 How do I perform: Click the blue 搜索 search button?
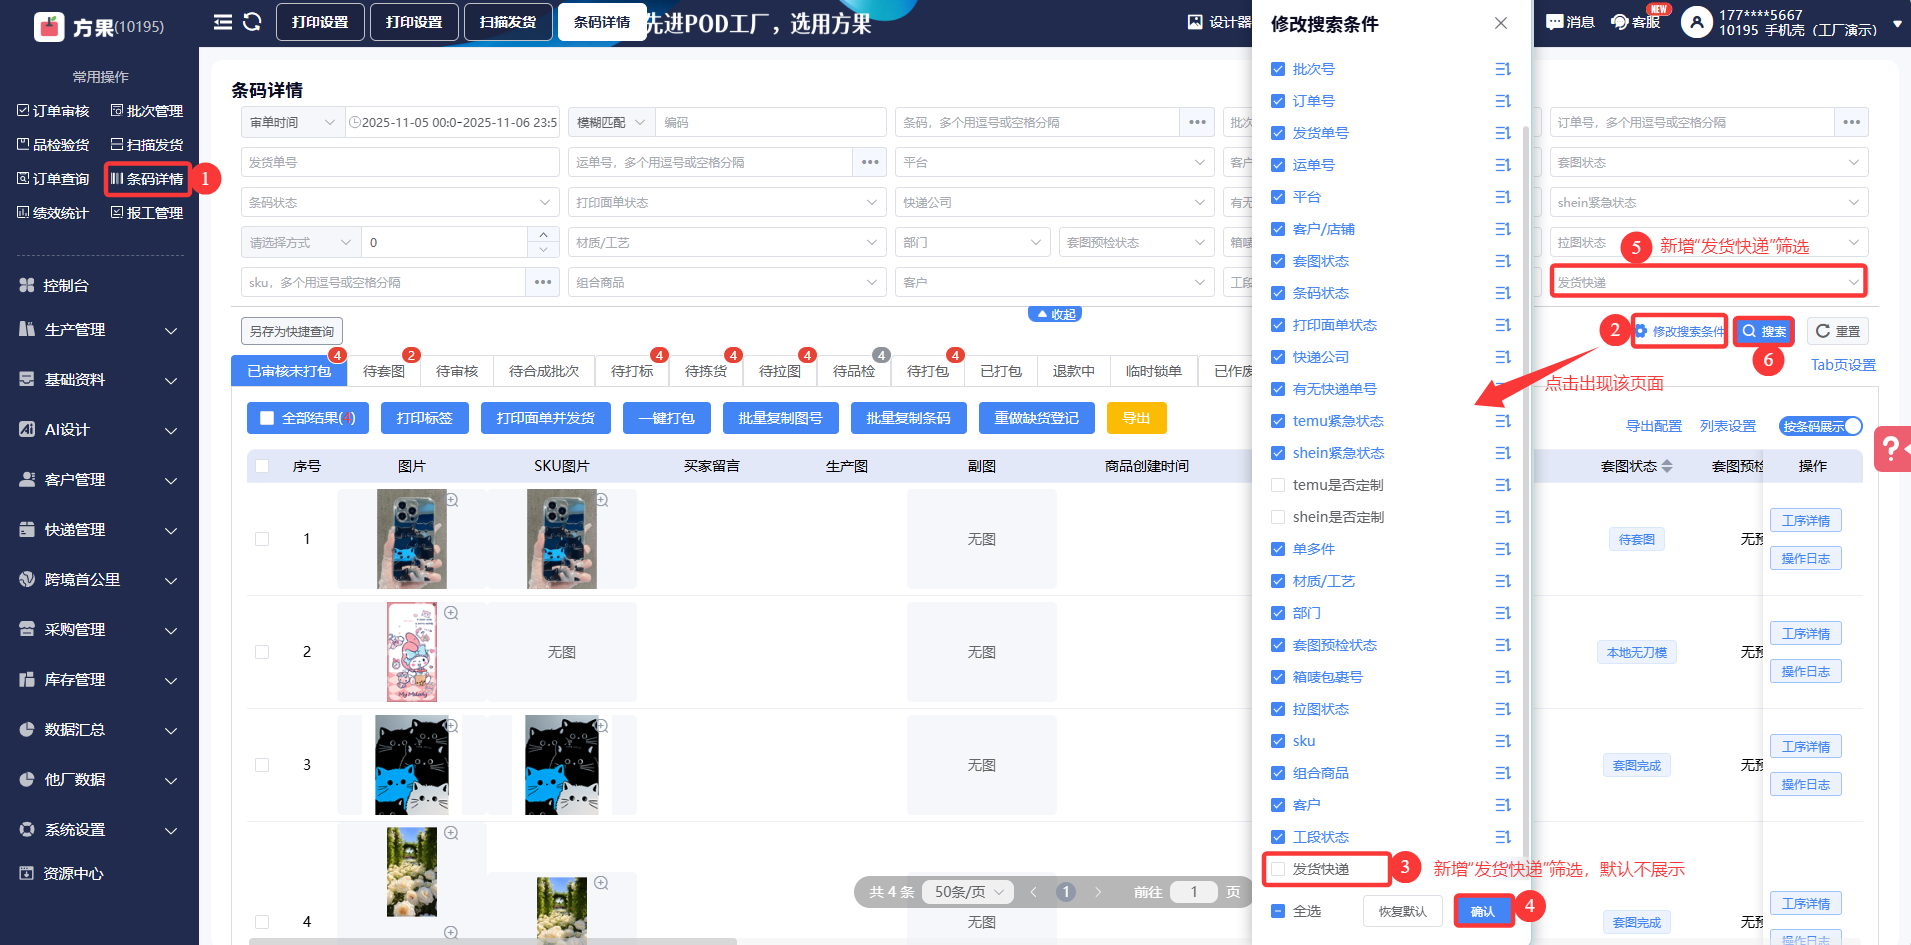(x=1764, y=331)
